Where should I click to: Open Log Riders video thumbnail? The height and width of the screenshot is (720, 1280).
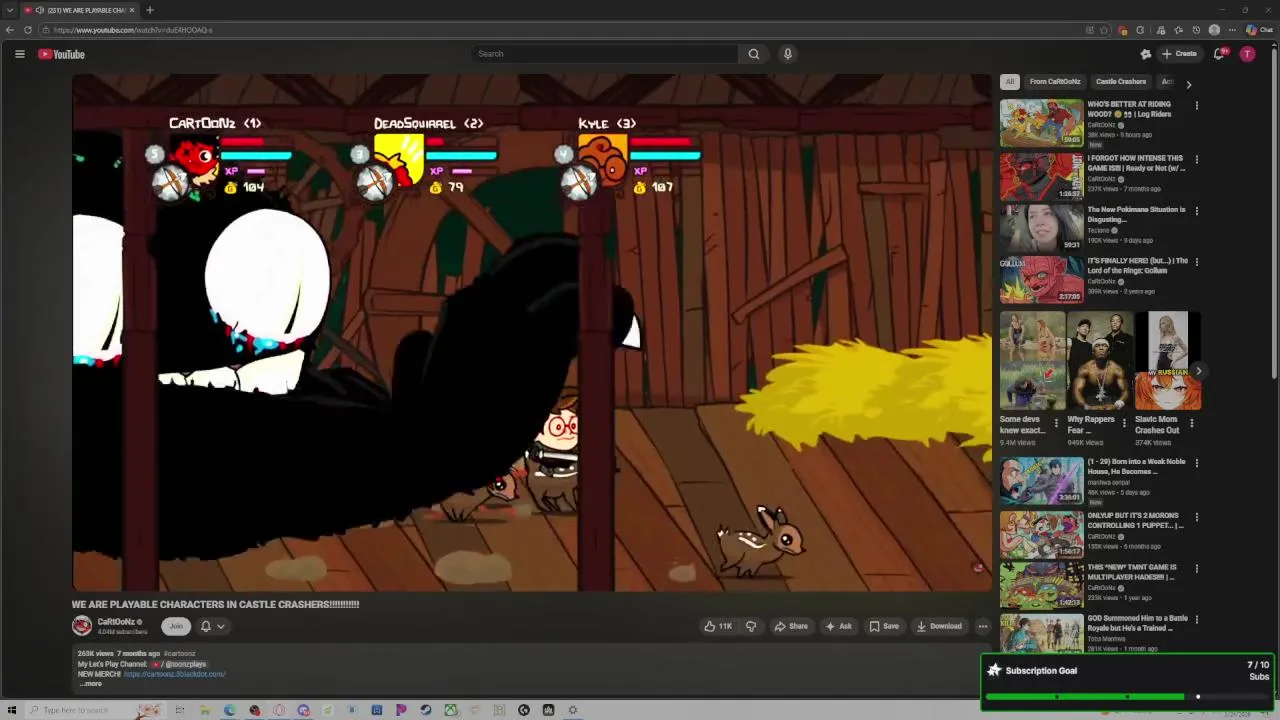pos(1041,123)
